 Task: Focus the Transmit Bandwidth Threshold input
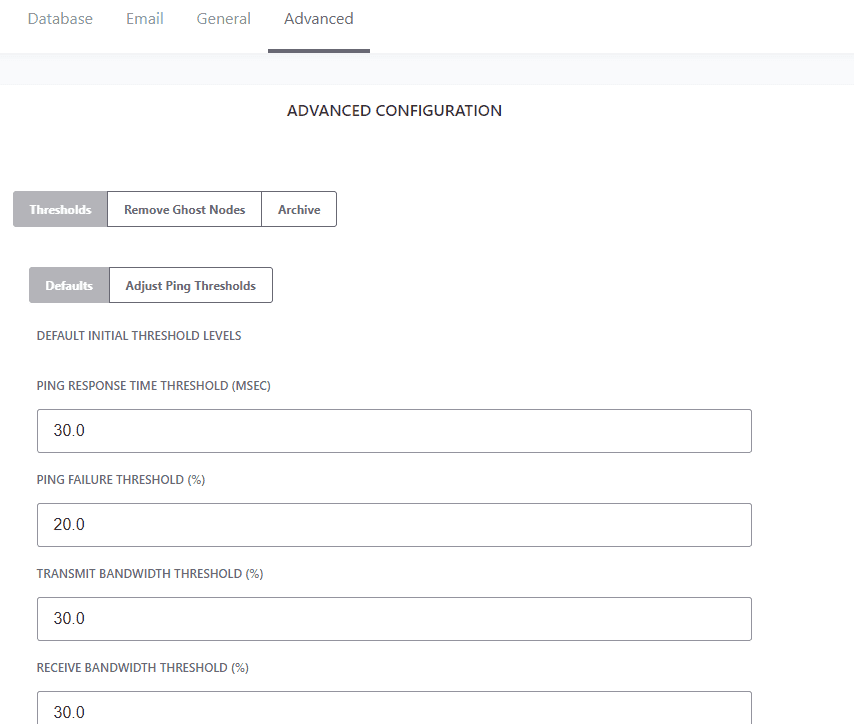pyautogui.click(x=394, y=619)
